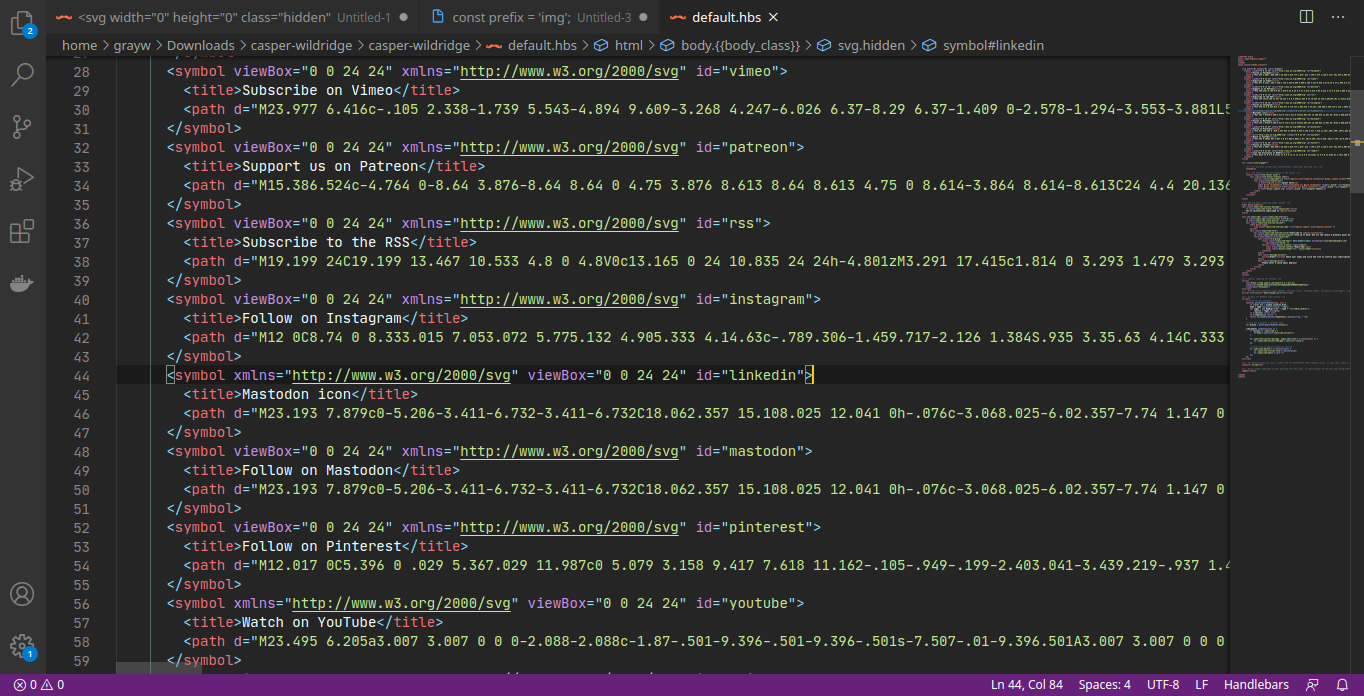Follow the w3.org link on the patreon line
This screenshot has height=696, width=1364.
pyautogui.click(x=572, y=148)
